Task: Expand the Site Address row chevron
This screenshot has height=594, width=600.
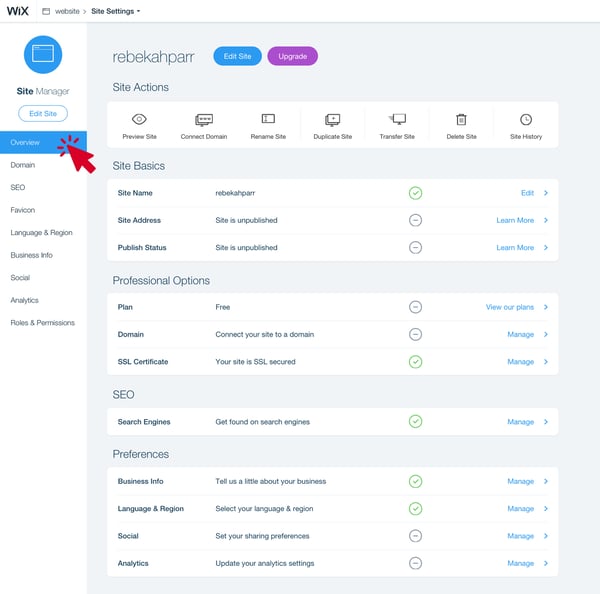Action: click(546, 220)
